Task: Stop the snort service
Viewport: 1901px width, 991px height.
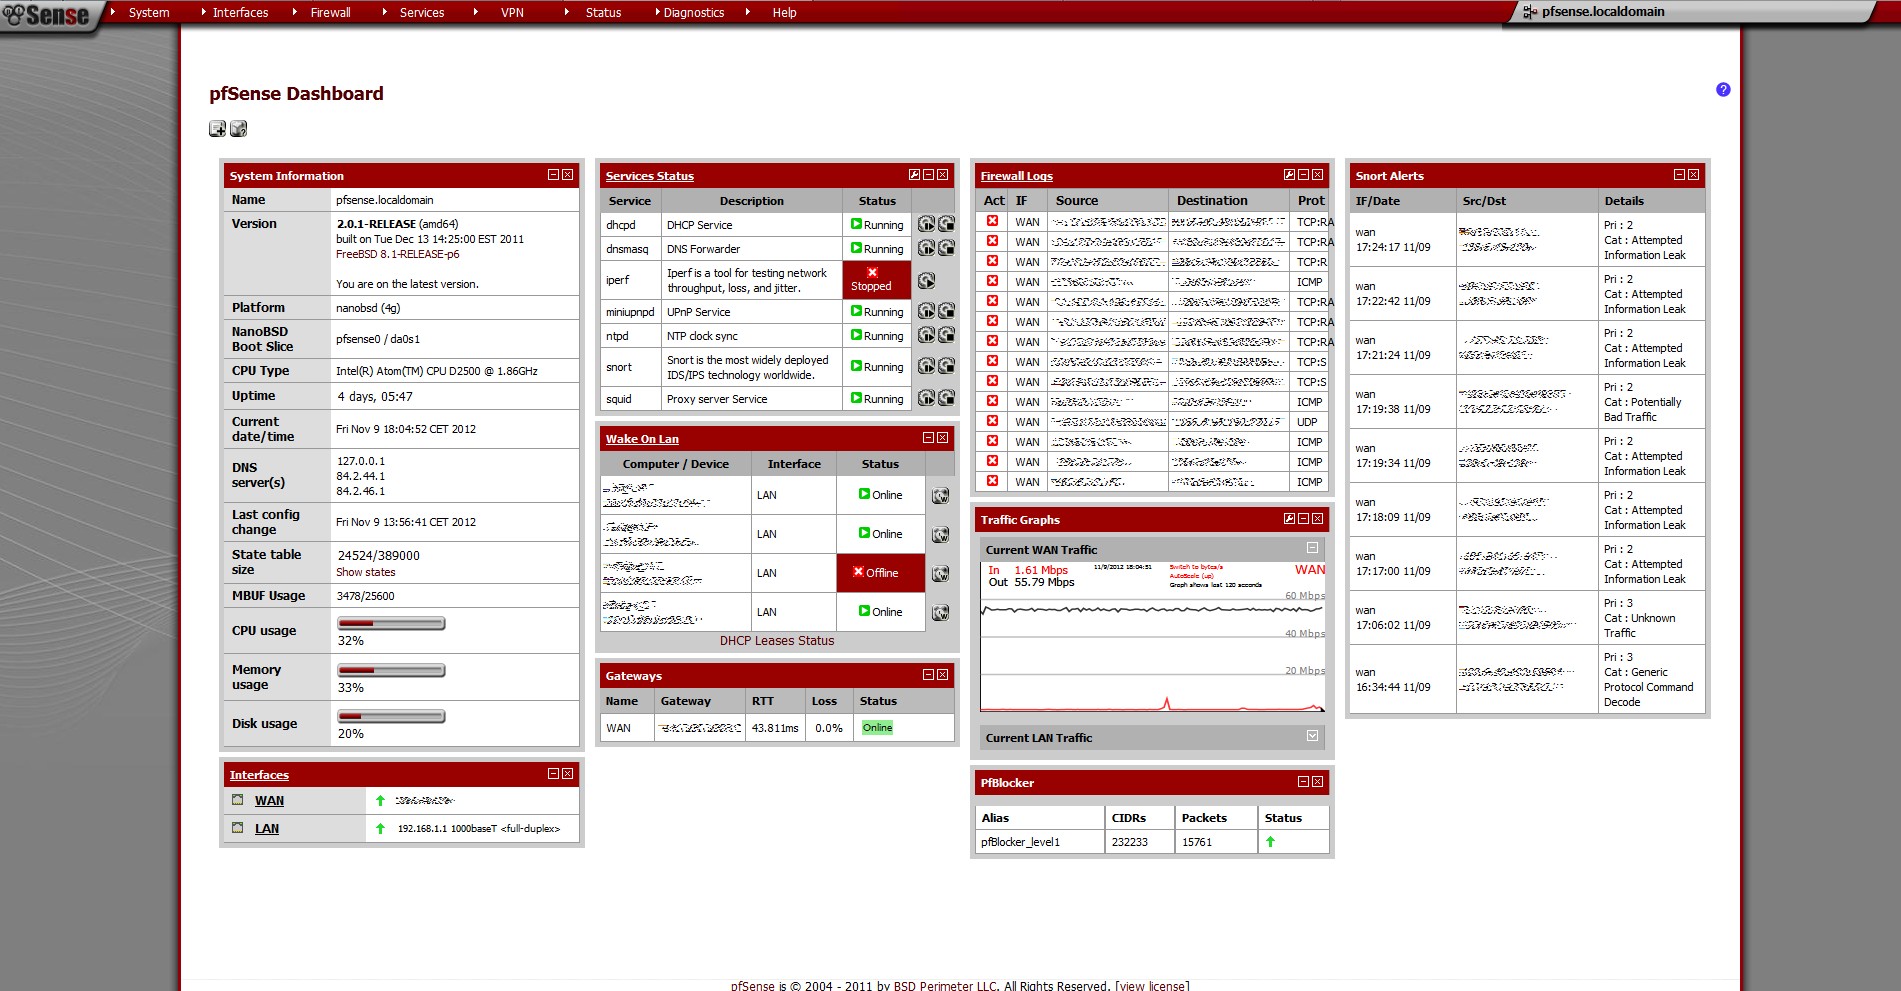Action: click(x=946, y=366)
